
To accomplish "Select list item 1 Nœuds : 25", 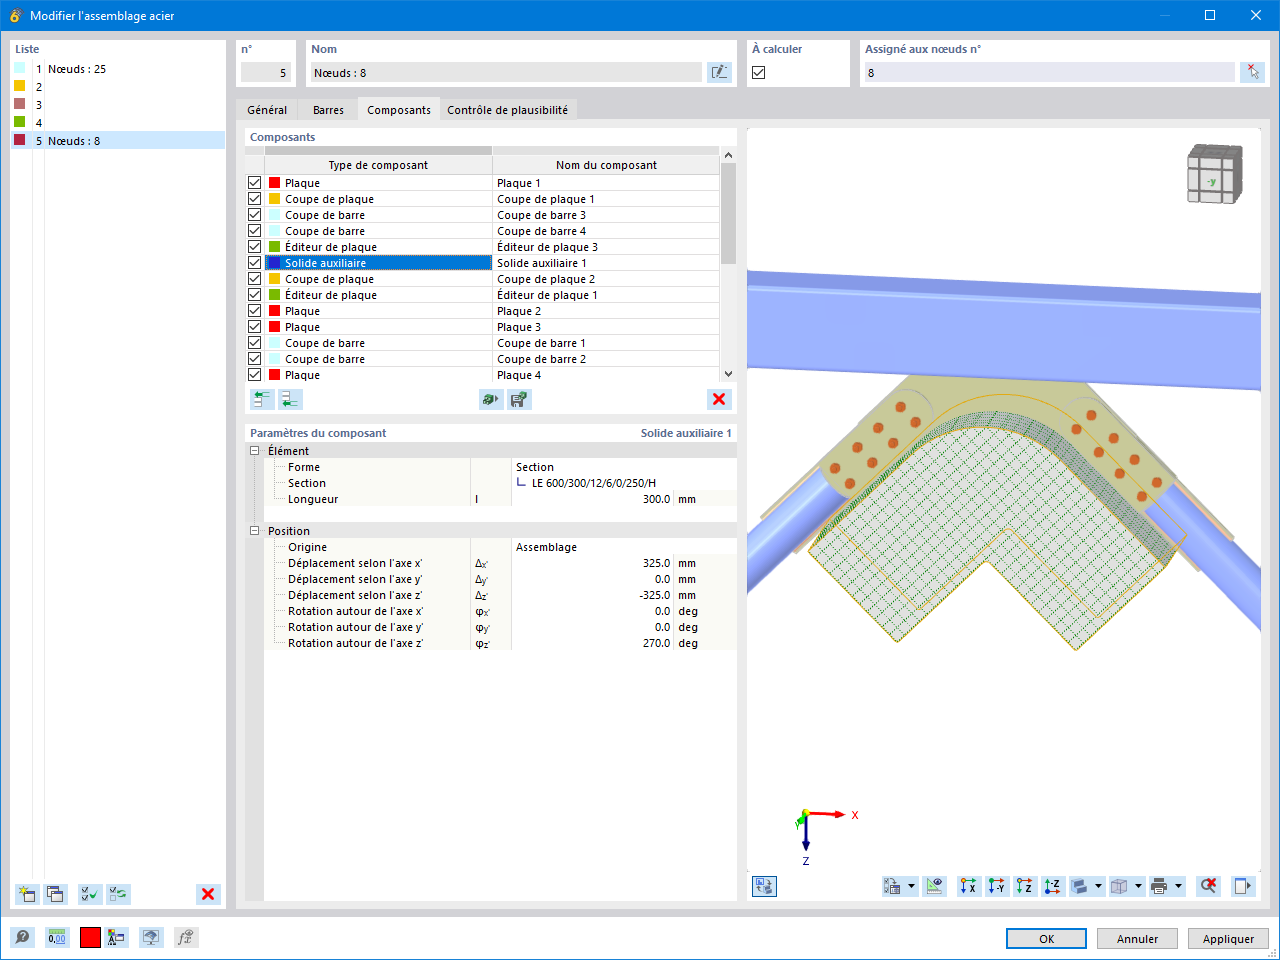I will click(118, 69).
